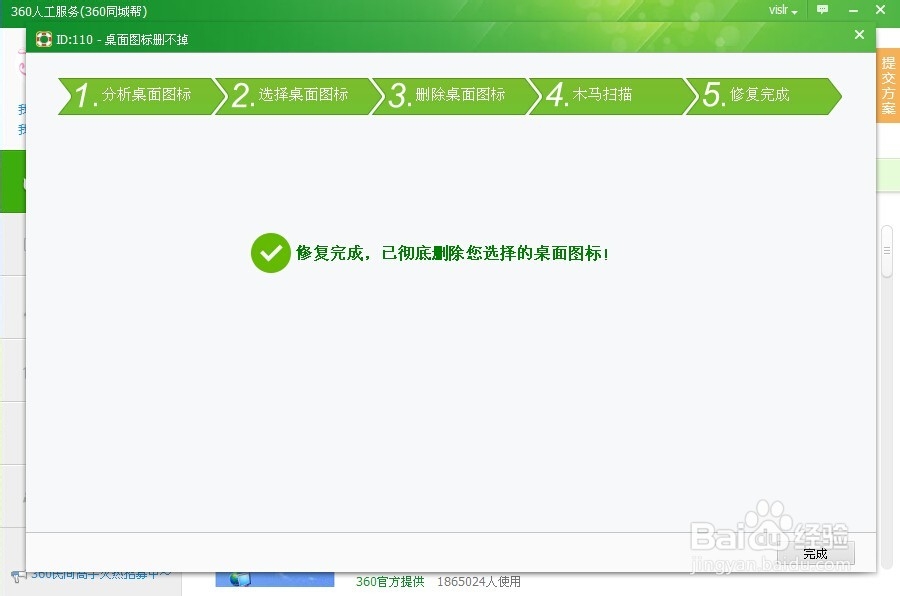Select step 4 木马扫描
900x596 pixels.
600,96
